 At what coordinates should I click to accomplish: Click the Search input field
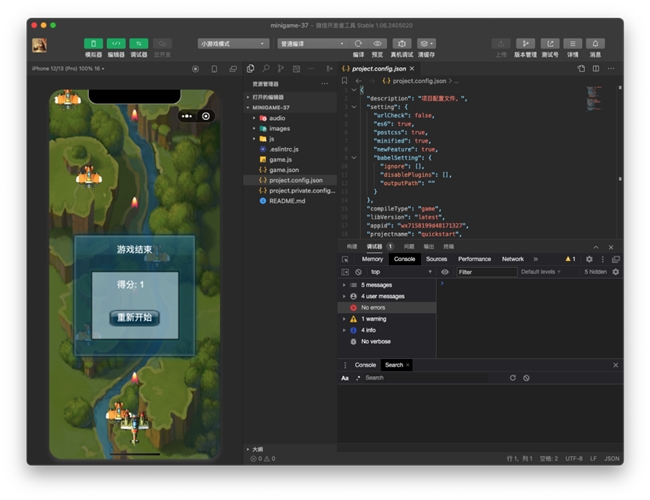pyautogui.click(x=426, y=378)
